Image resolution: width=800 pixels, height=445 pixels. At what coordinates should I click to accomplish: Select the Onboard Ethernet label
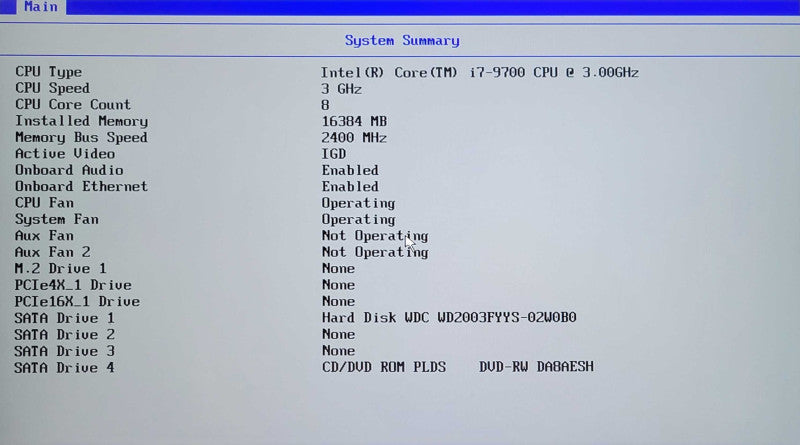click(x=82, y=186)
